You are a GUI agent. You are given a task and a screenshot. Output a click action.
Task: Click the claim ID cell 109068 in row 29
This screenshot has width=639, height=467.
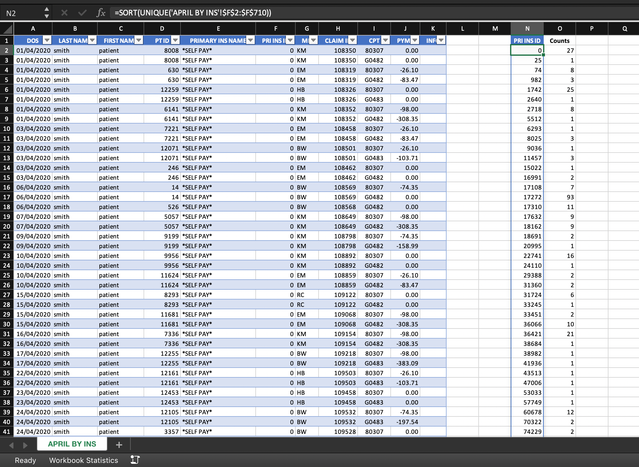click(x=338, y=314)
